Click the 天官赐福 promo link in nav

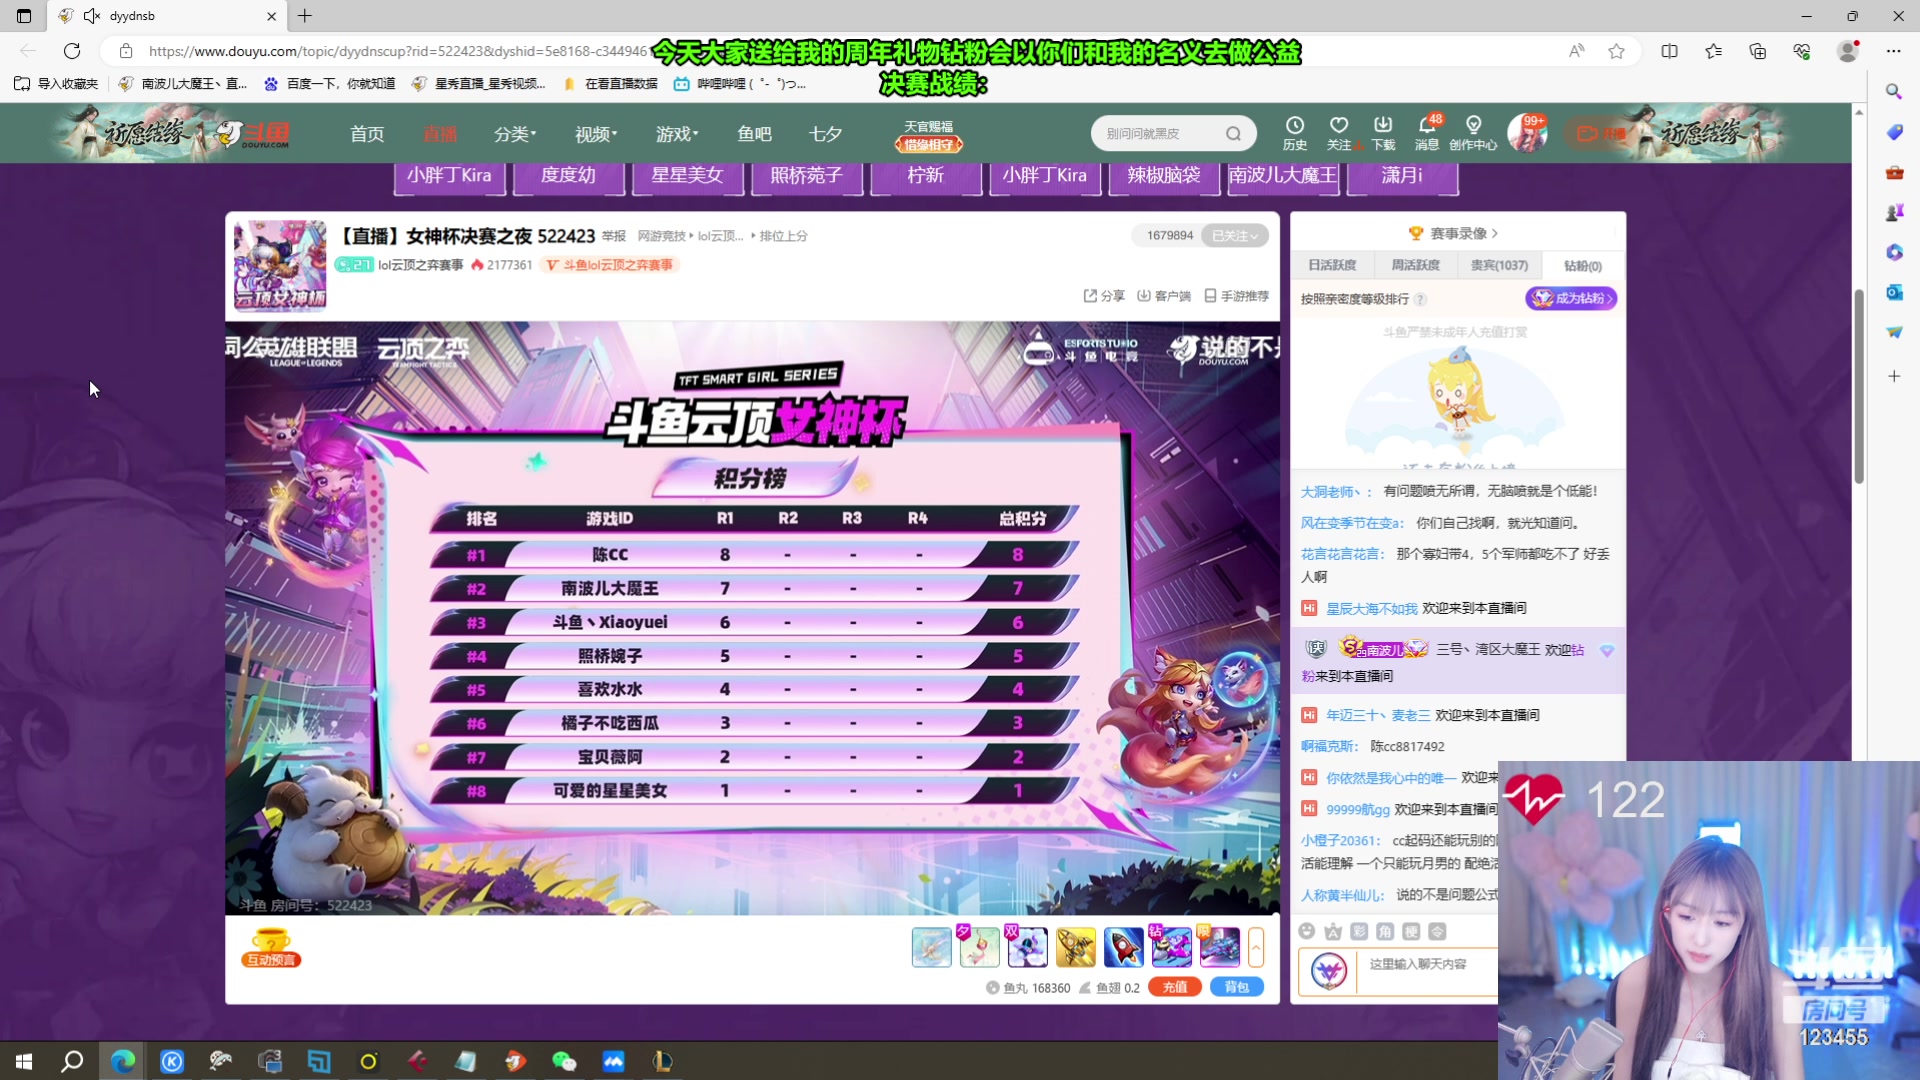(928, 135)
